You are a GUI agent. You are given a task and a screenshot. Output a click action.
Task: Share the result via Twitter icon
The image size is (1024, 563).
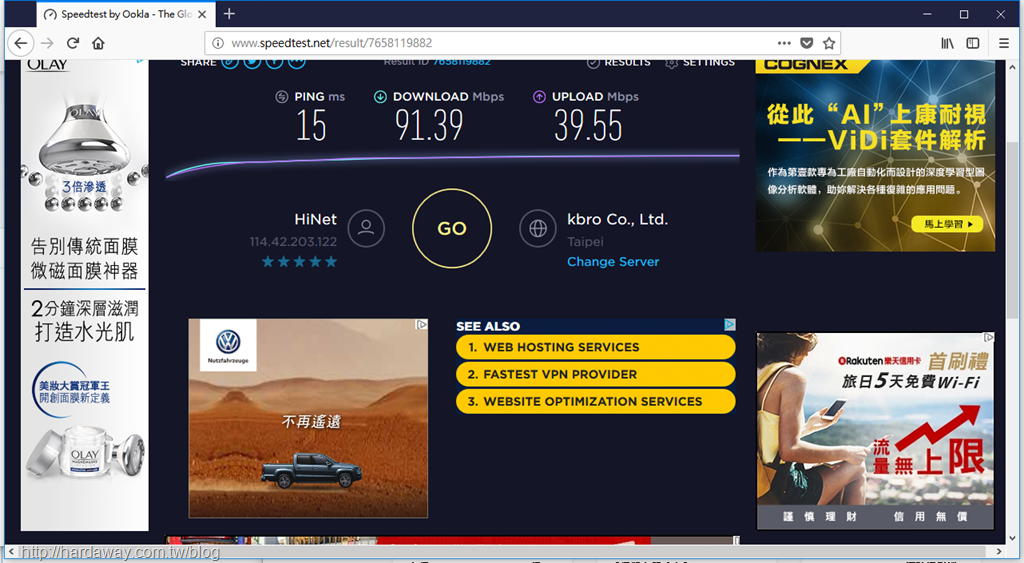[x=252, y=63]
